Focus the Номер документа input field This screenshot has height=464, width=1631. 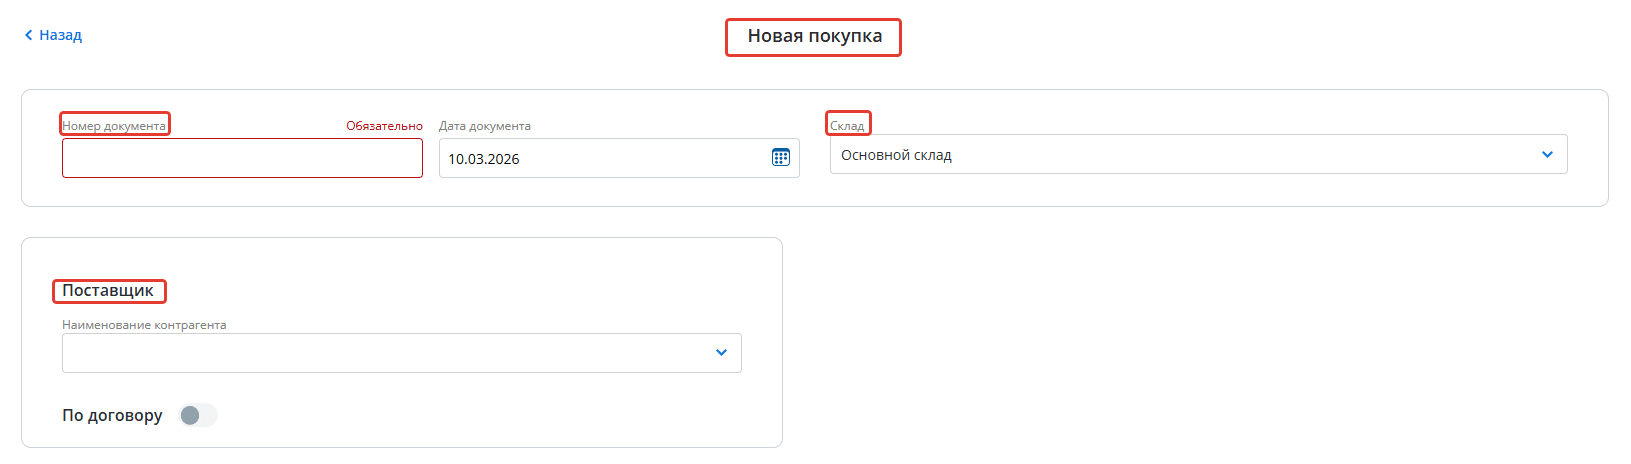242,158
